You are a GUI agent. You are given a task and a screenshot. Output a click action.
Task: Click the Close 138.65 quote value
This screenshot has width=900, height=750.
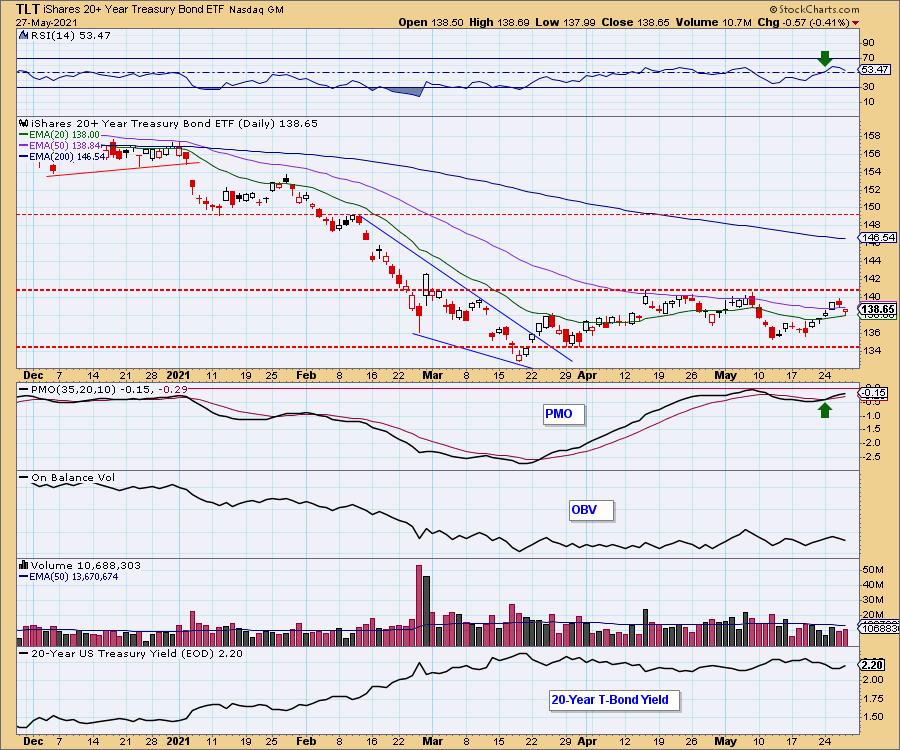coord(635,22)
